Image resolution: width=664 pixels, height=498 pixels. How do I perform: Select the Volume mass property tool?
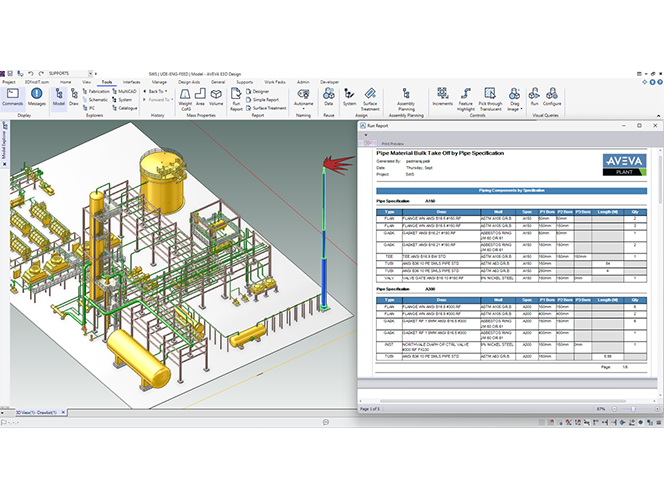[x=216, y=96]
